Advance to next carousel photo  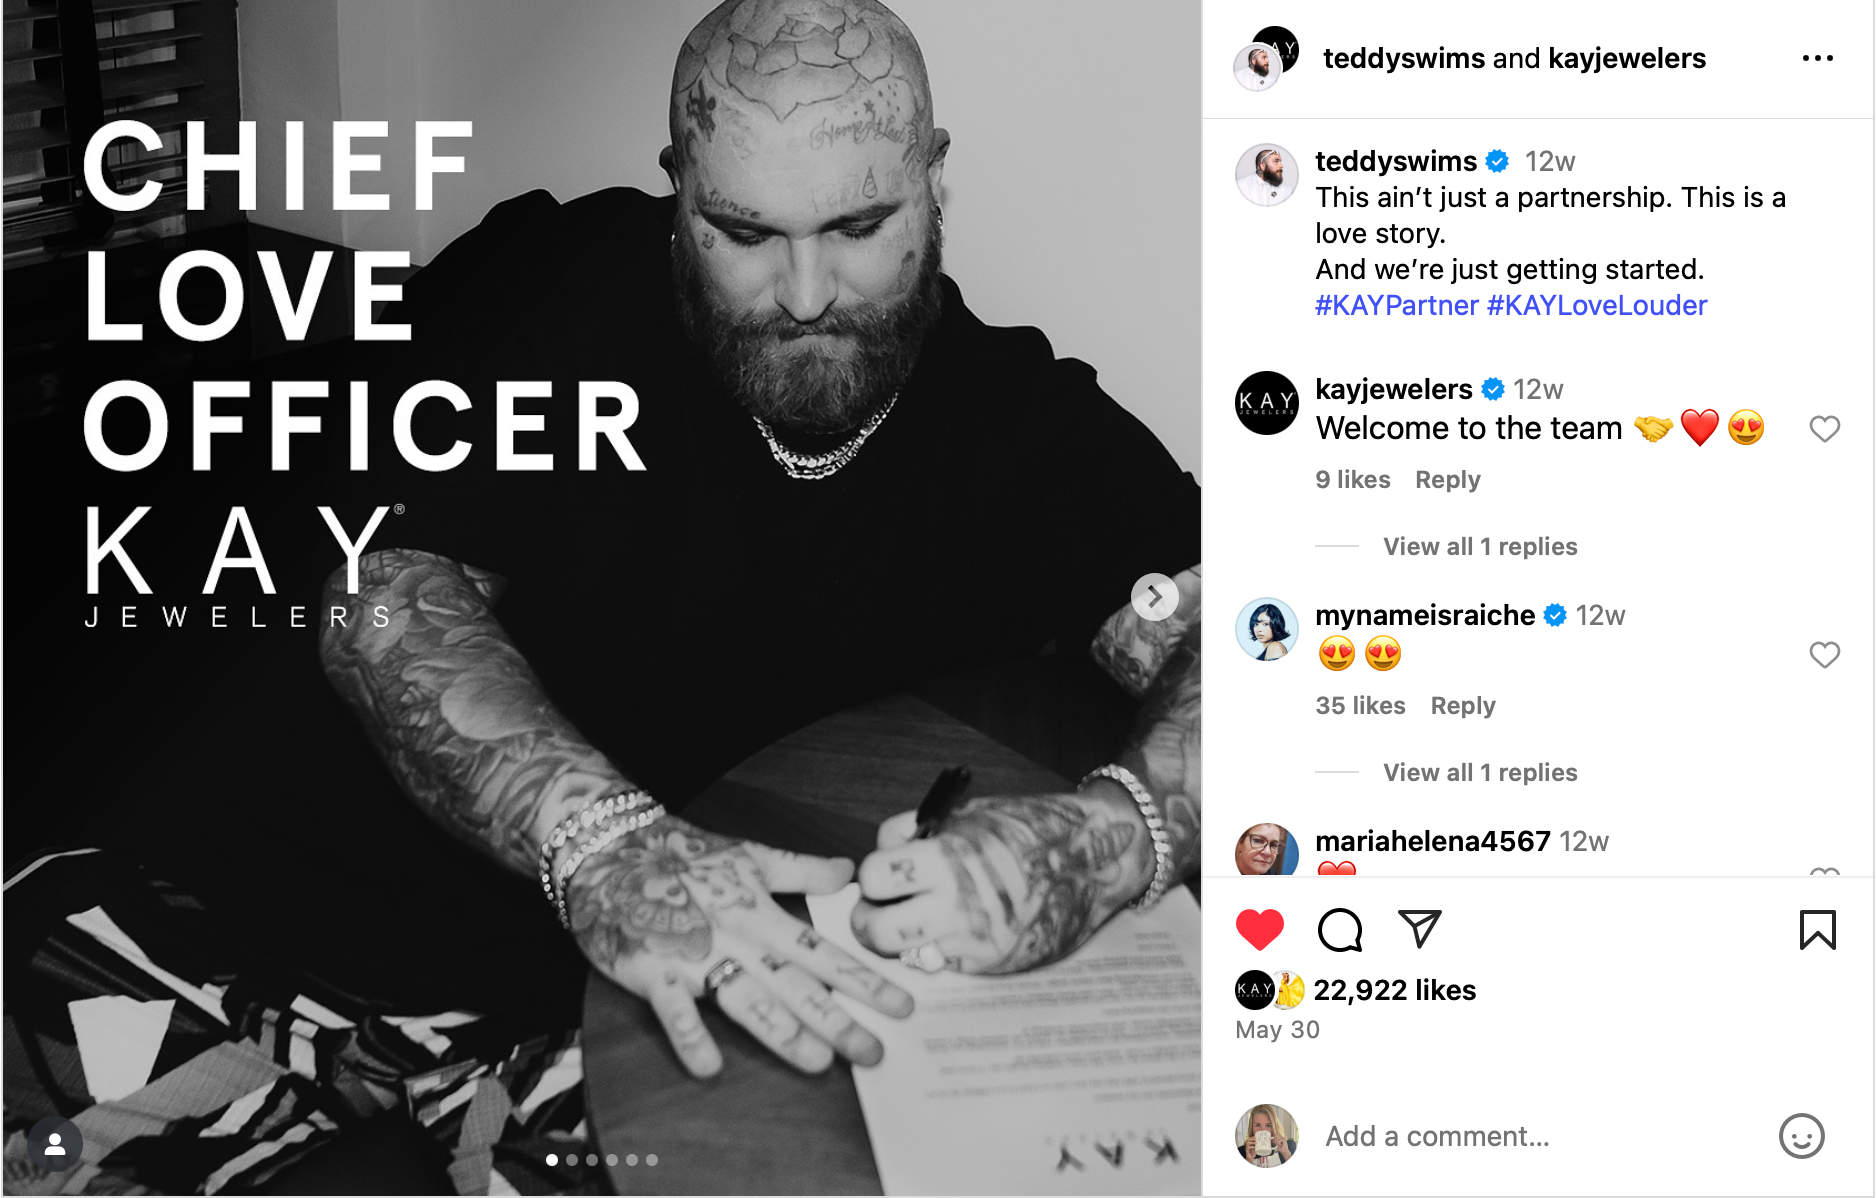[1154, 597]
